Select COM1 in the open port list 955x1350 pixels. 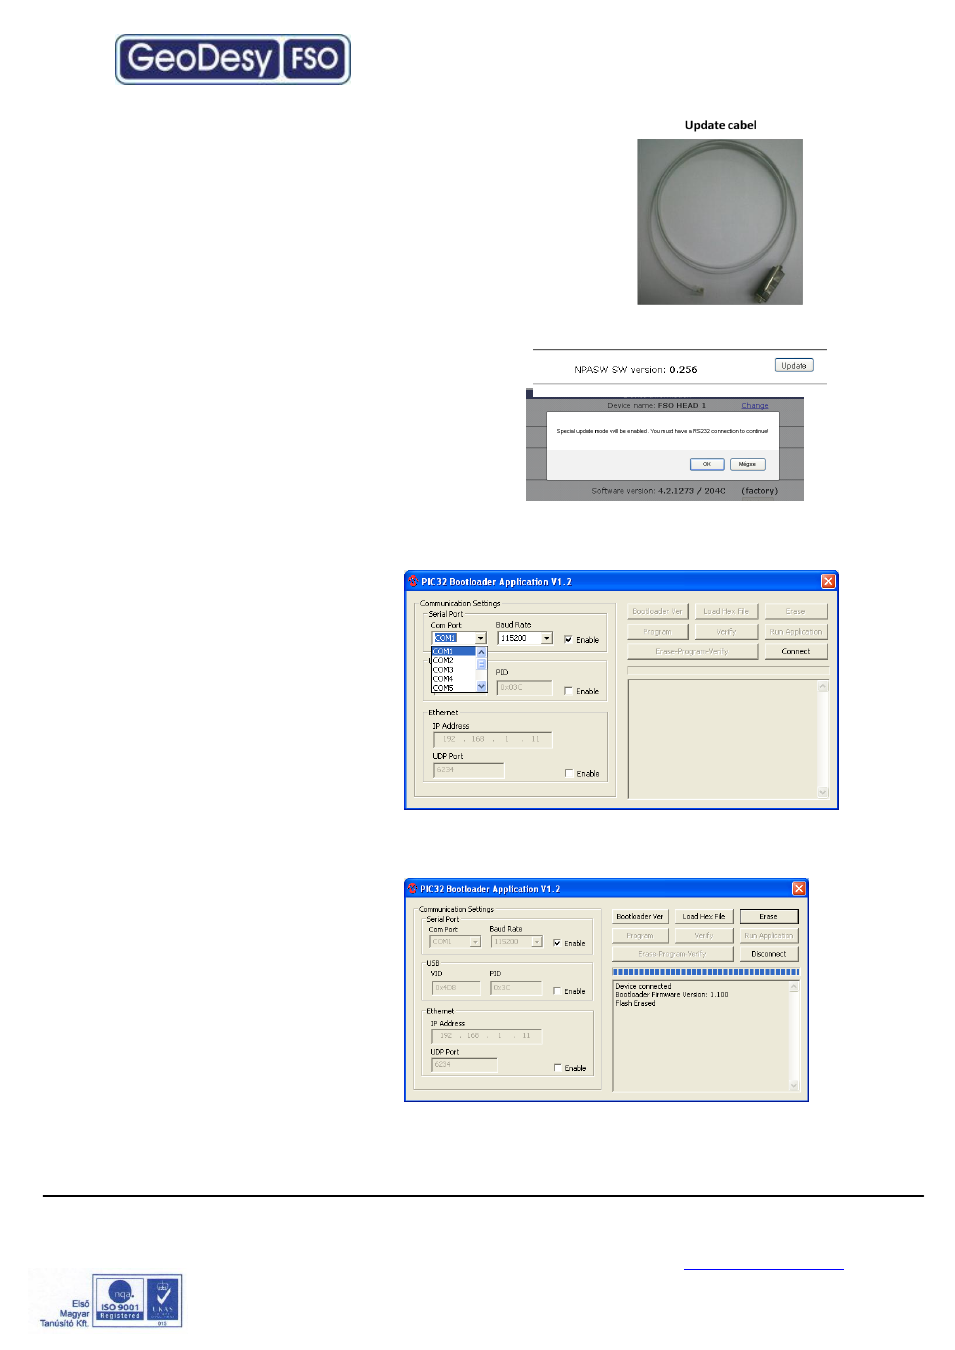453,651
